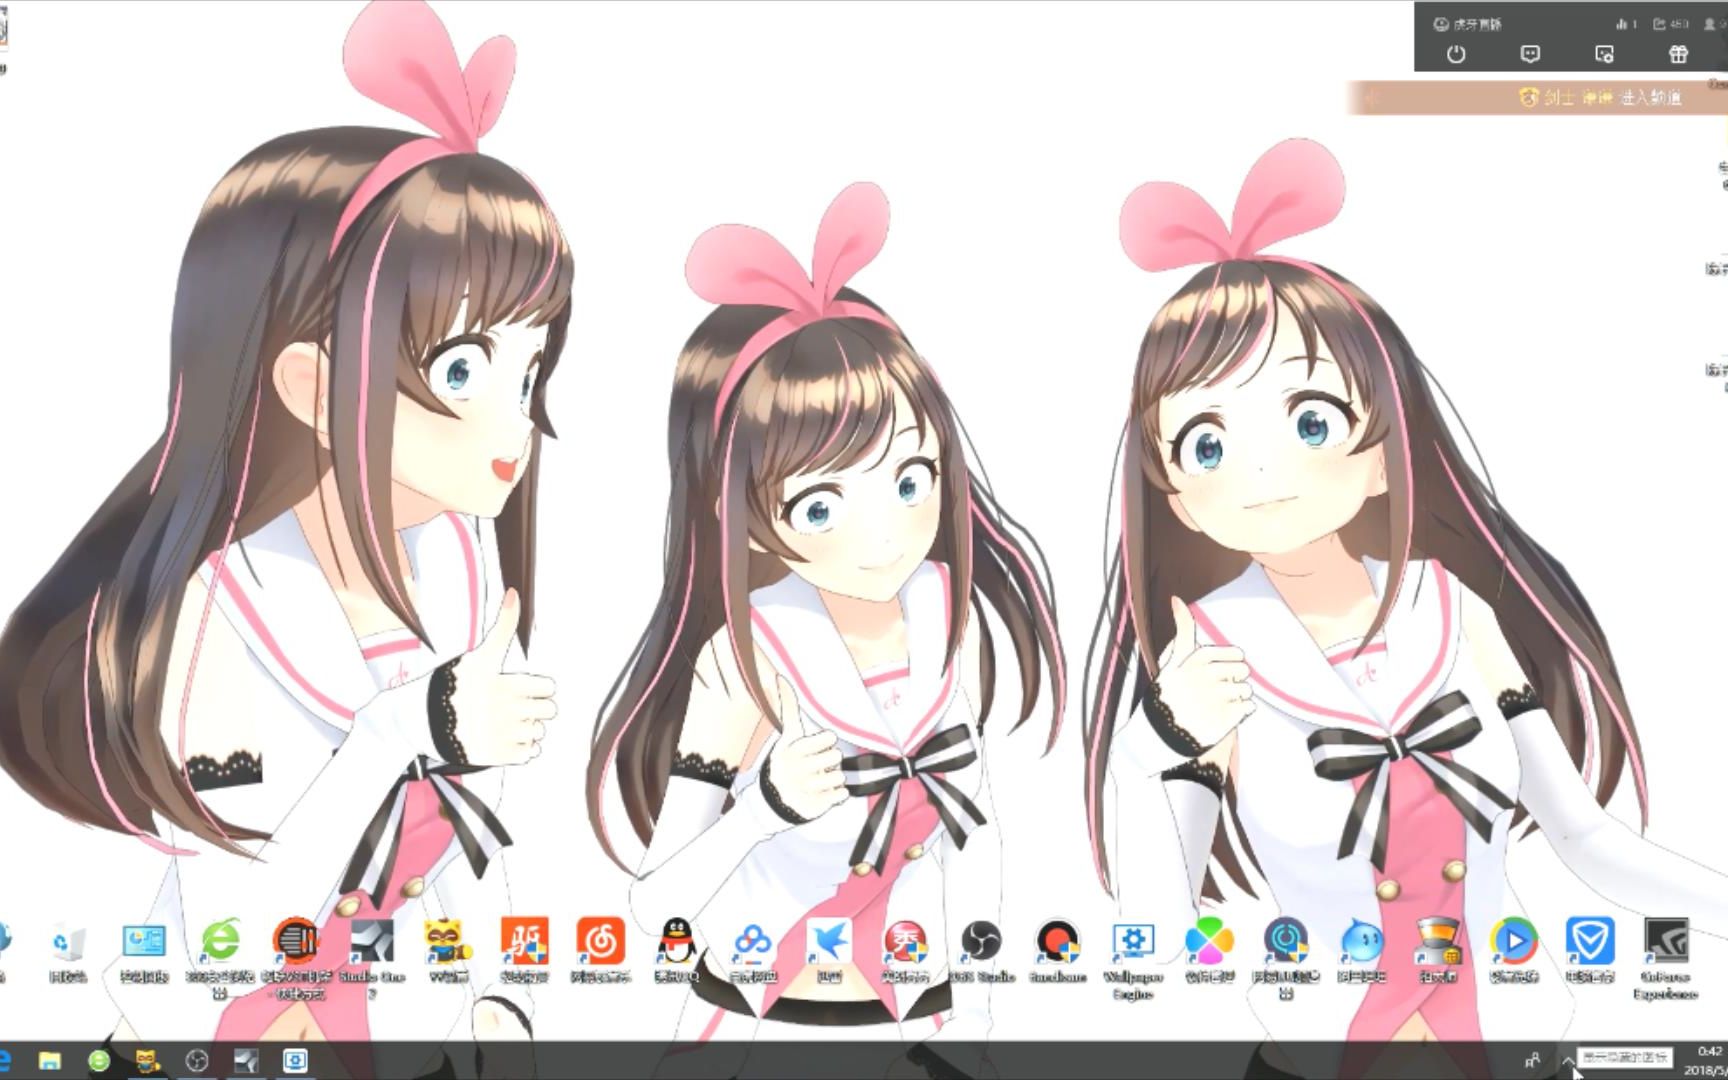Launch the dark blue power-circle app shortcut
This screenshot has height=1080, width=1728.
coord(1285,958)
